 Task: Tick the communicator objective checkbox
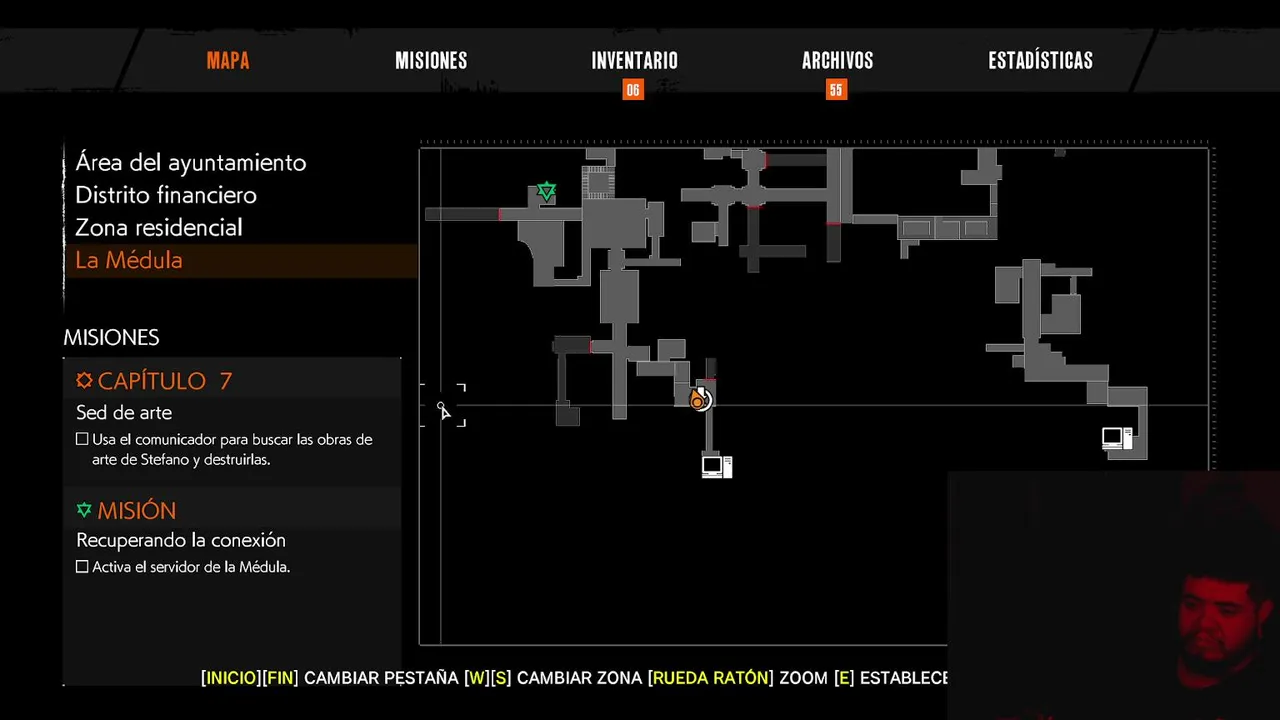coord(82,439)
